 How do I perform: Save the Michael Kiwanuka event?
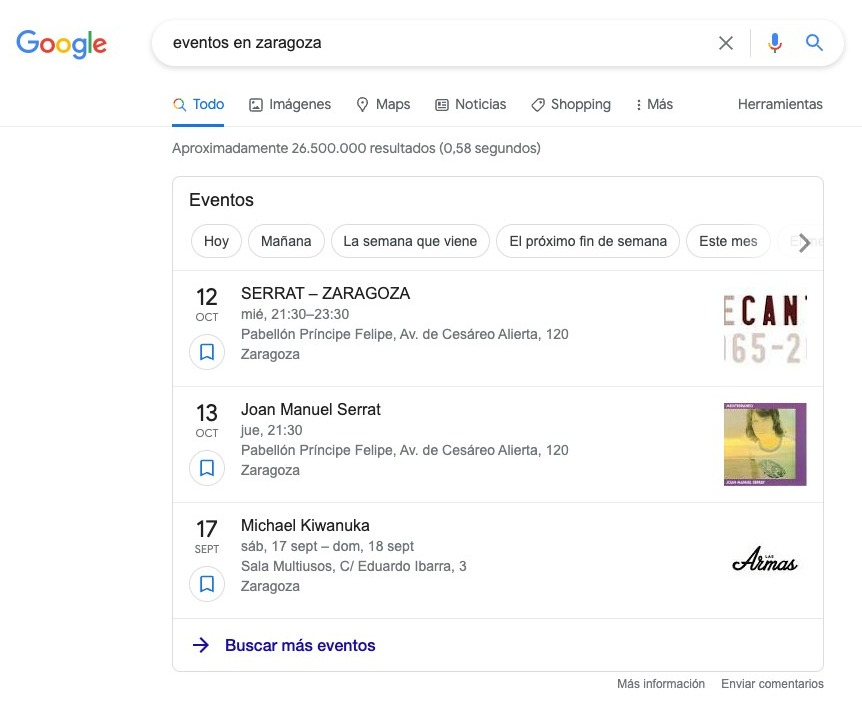(207, 583)
